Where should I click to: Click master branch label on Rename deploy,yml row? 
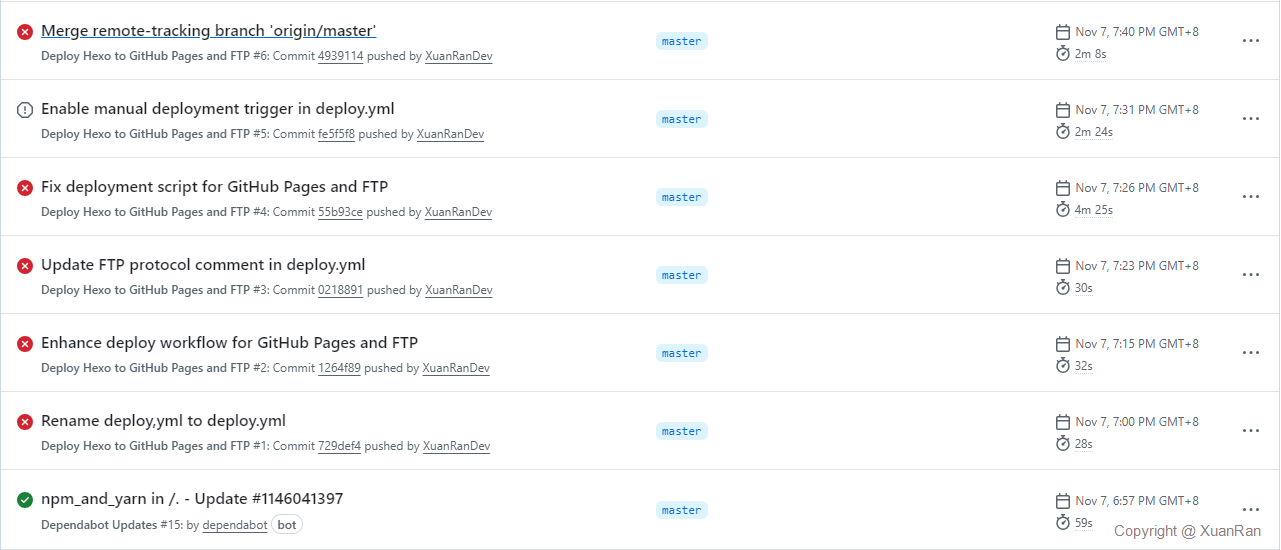[x=682, y=431]
